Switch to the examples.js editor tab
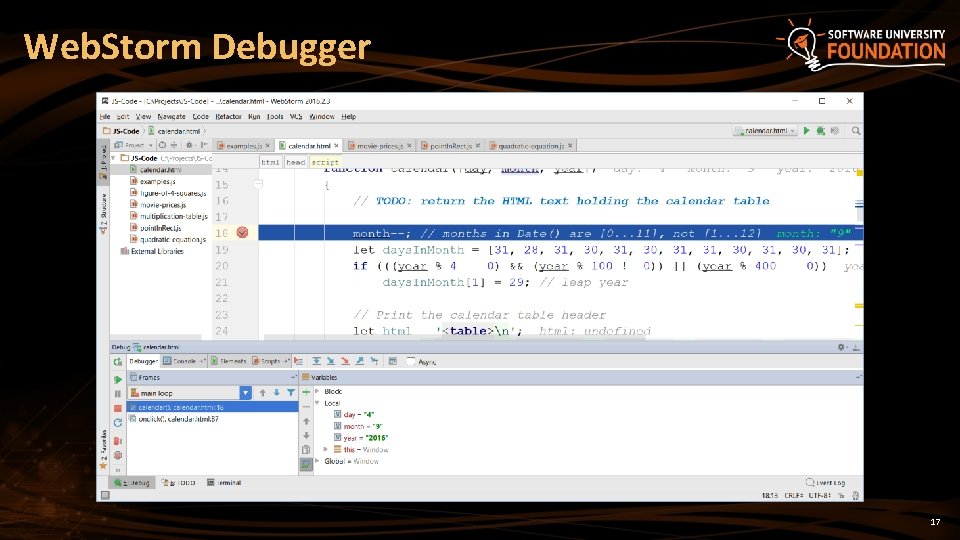The image size is (960, 540). coord(244,146)
